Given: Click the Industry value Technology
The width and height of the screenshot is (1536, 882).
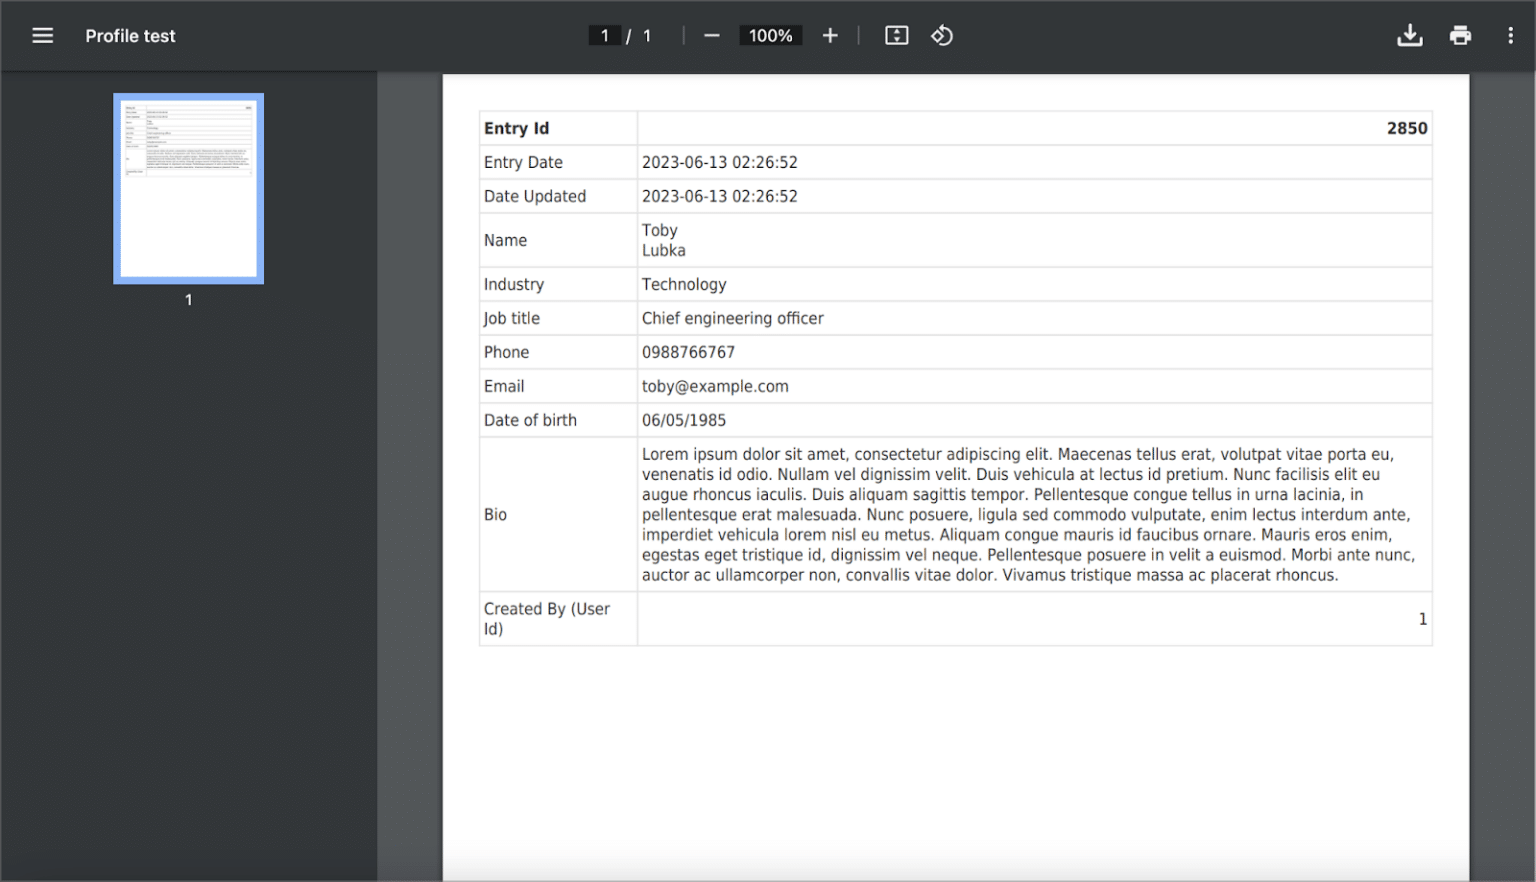Looking at the screenshot, I should point(684,284).
